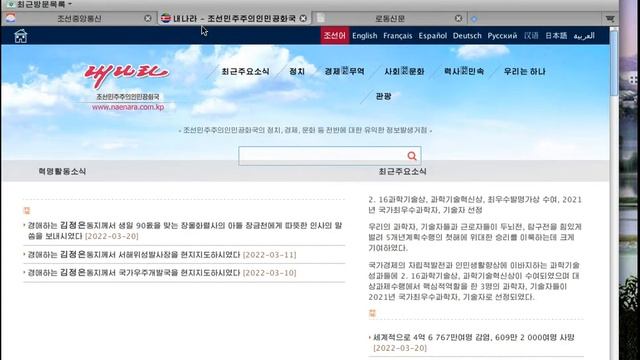Click paragraph starting 우리의 과학자, 기술자들과

475,237
